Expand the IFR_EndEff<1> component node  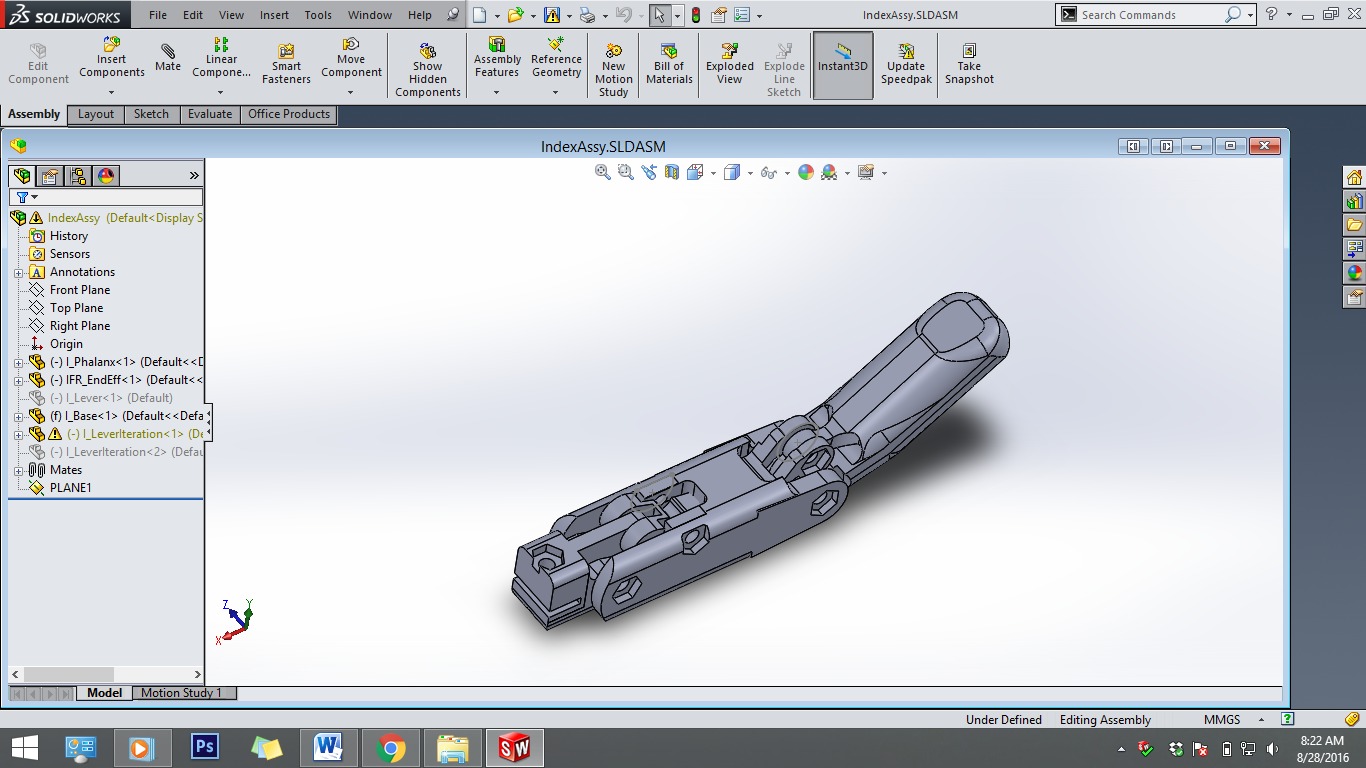point(18,380)
